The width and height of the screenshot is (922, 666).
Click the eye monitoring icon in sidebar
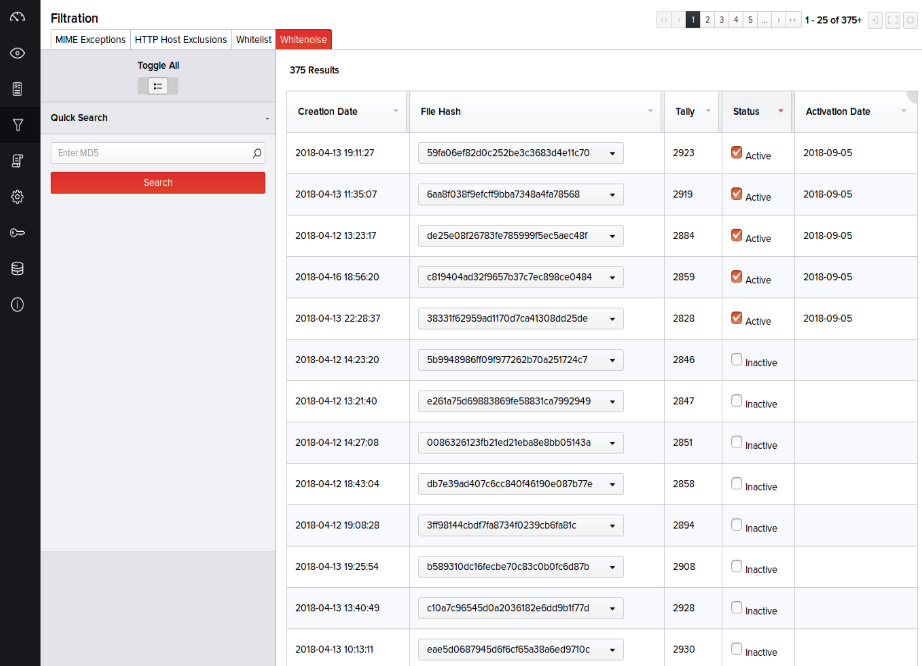coord(17,53)
